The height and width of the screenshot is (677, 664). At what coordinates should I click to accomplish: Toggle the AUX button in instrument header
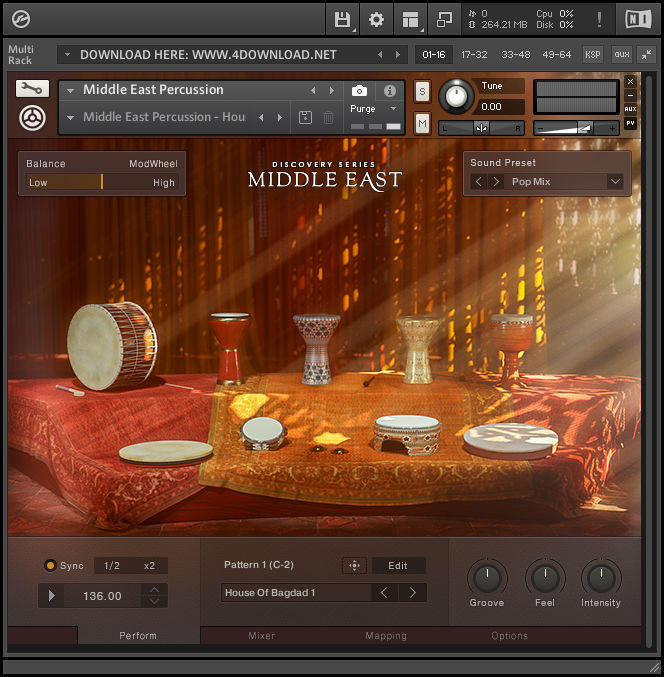point(630,109)
